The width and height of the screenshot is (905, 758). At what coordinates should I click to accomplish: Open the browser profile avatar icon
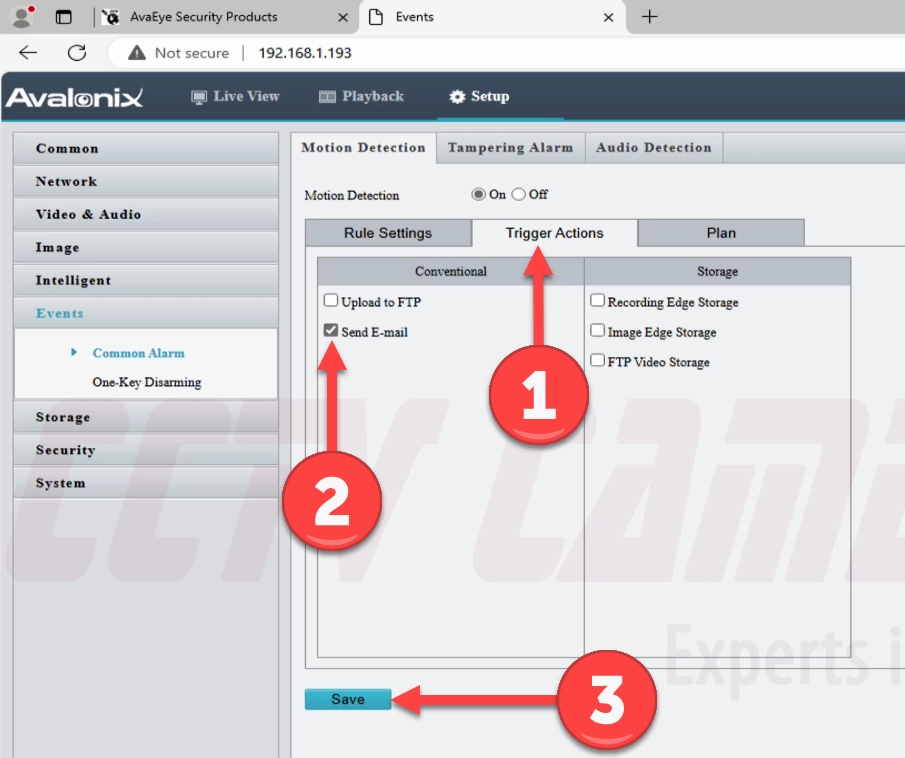click(22, 17)
